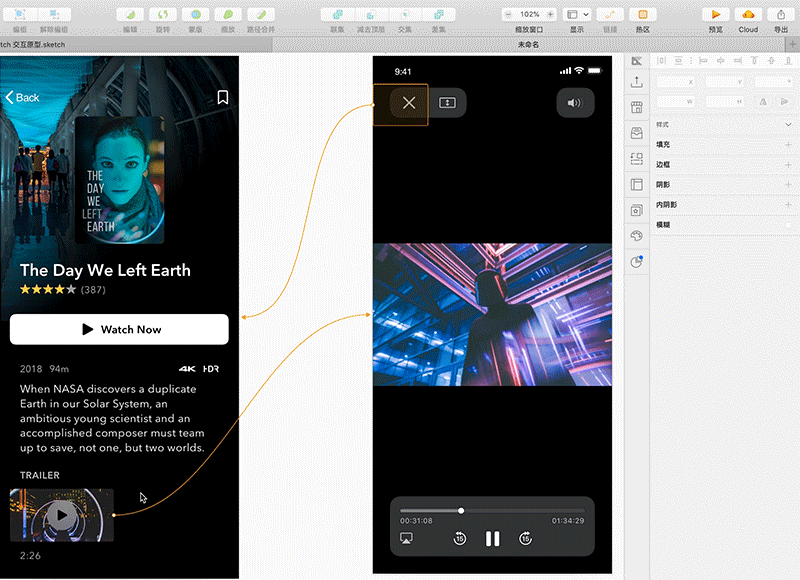Image resolution: width=800 pixels, height=580 pixels.
Task: Open the inbox drawer icon in sidebar strip
Action: click(x=636, y=133)
